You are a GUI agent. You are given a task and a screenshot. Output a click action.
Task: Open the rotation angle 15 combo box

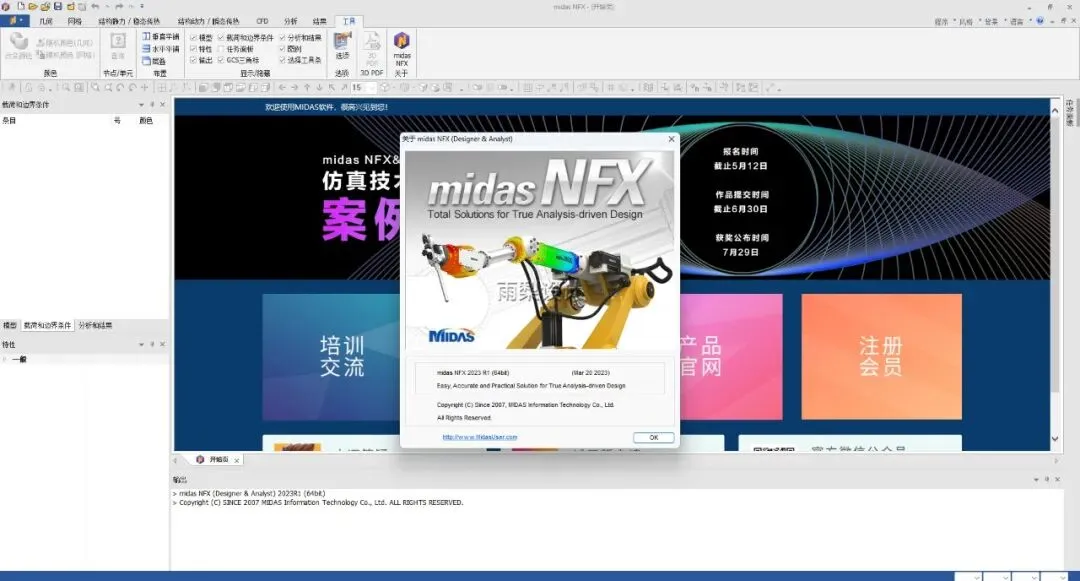pyautogui.click(x=362, y=87)
